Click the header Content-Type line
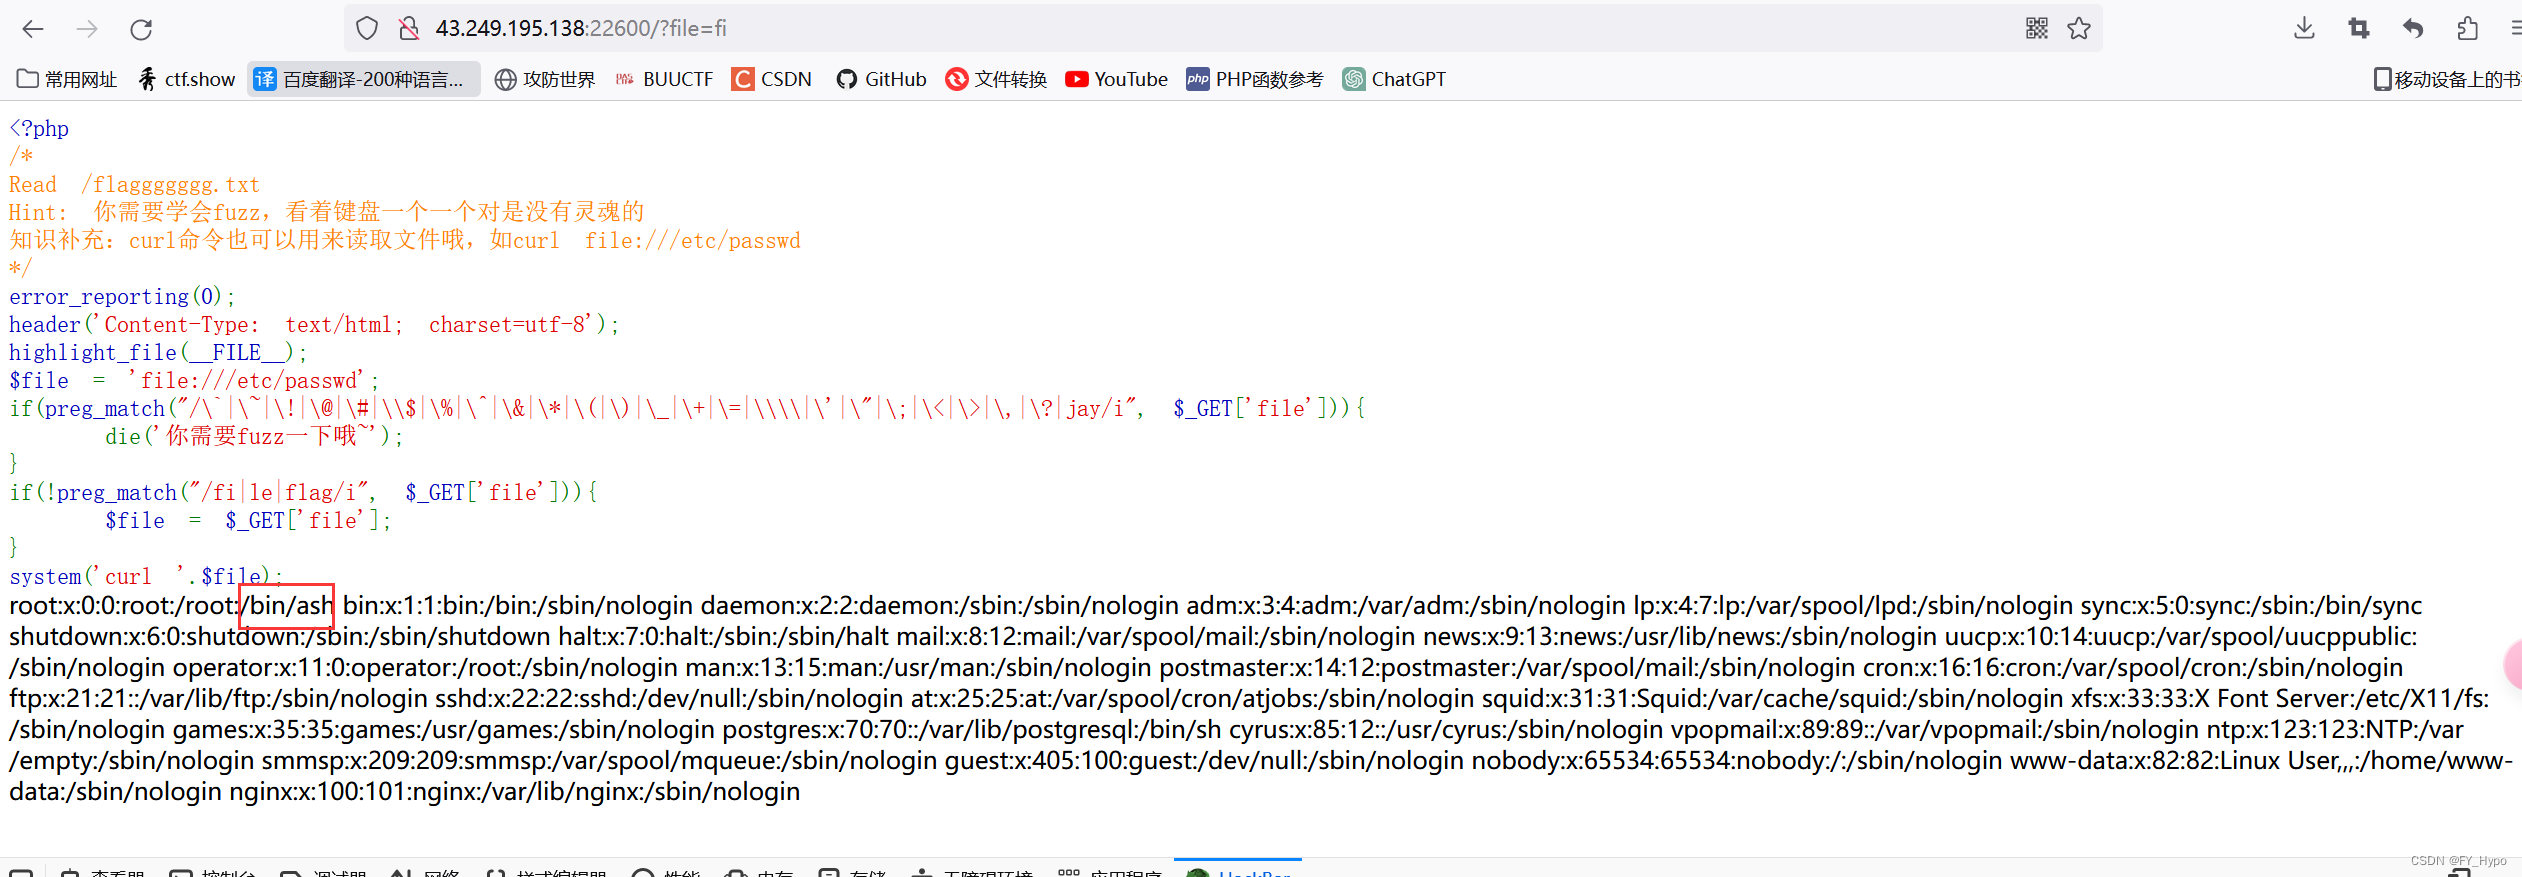Viewport: 2522px width, 877px height. [x=314, y=324]
